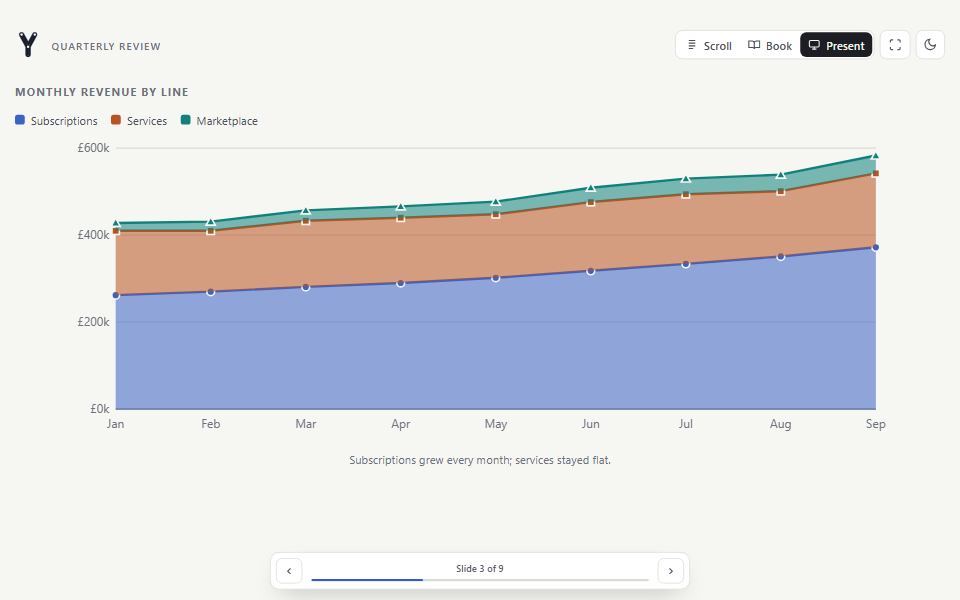Click the Sep Services square marker
960x600 pixels.
876,173
